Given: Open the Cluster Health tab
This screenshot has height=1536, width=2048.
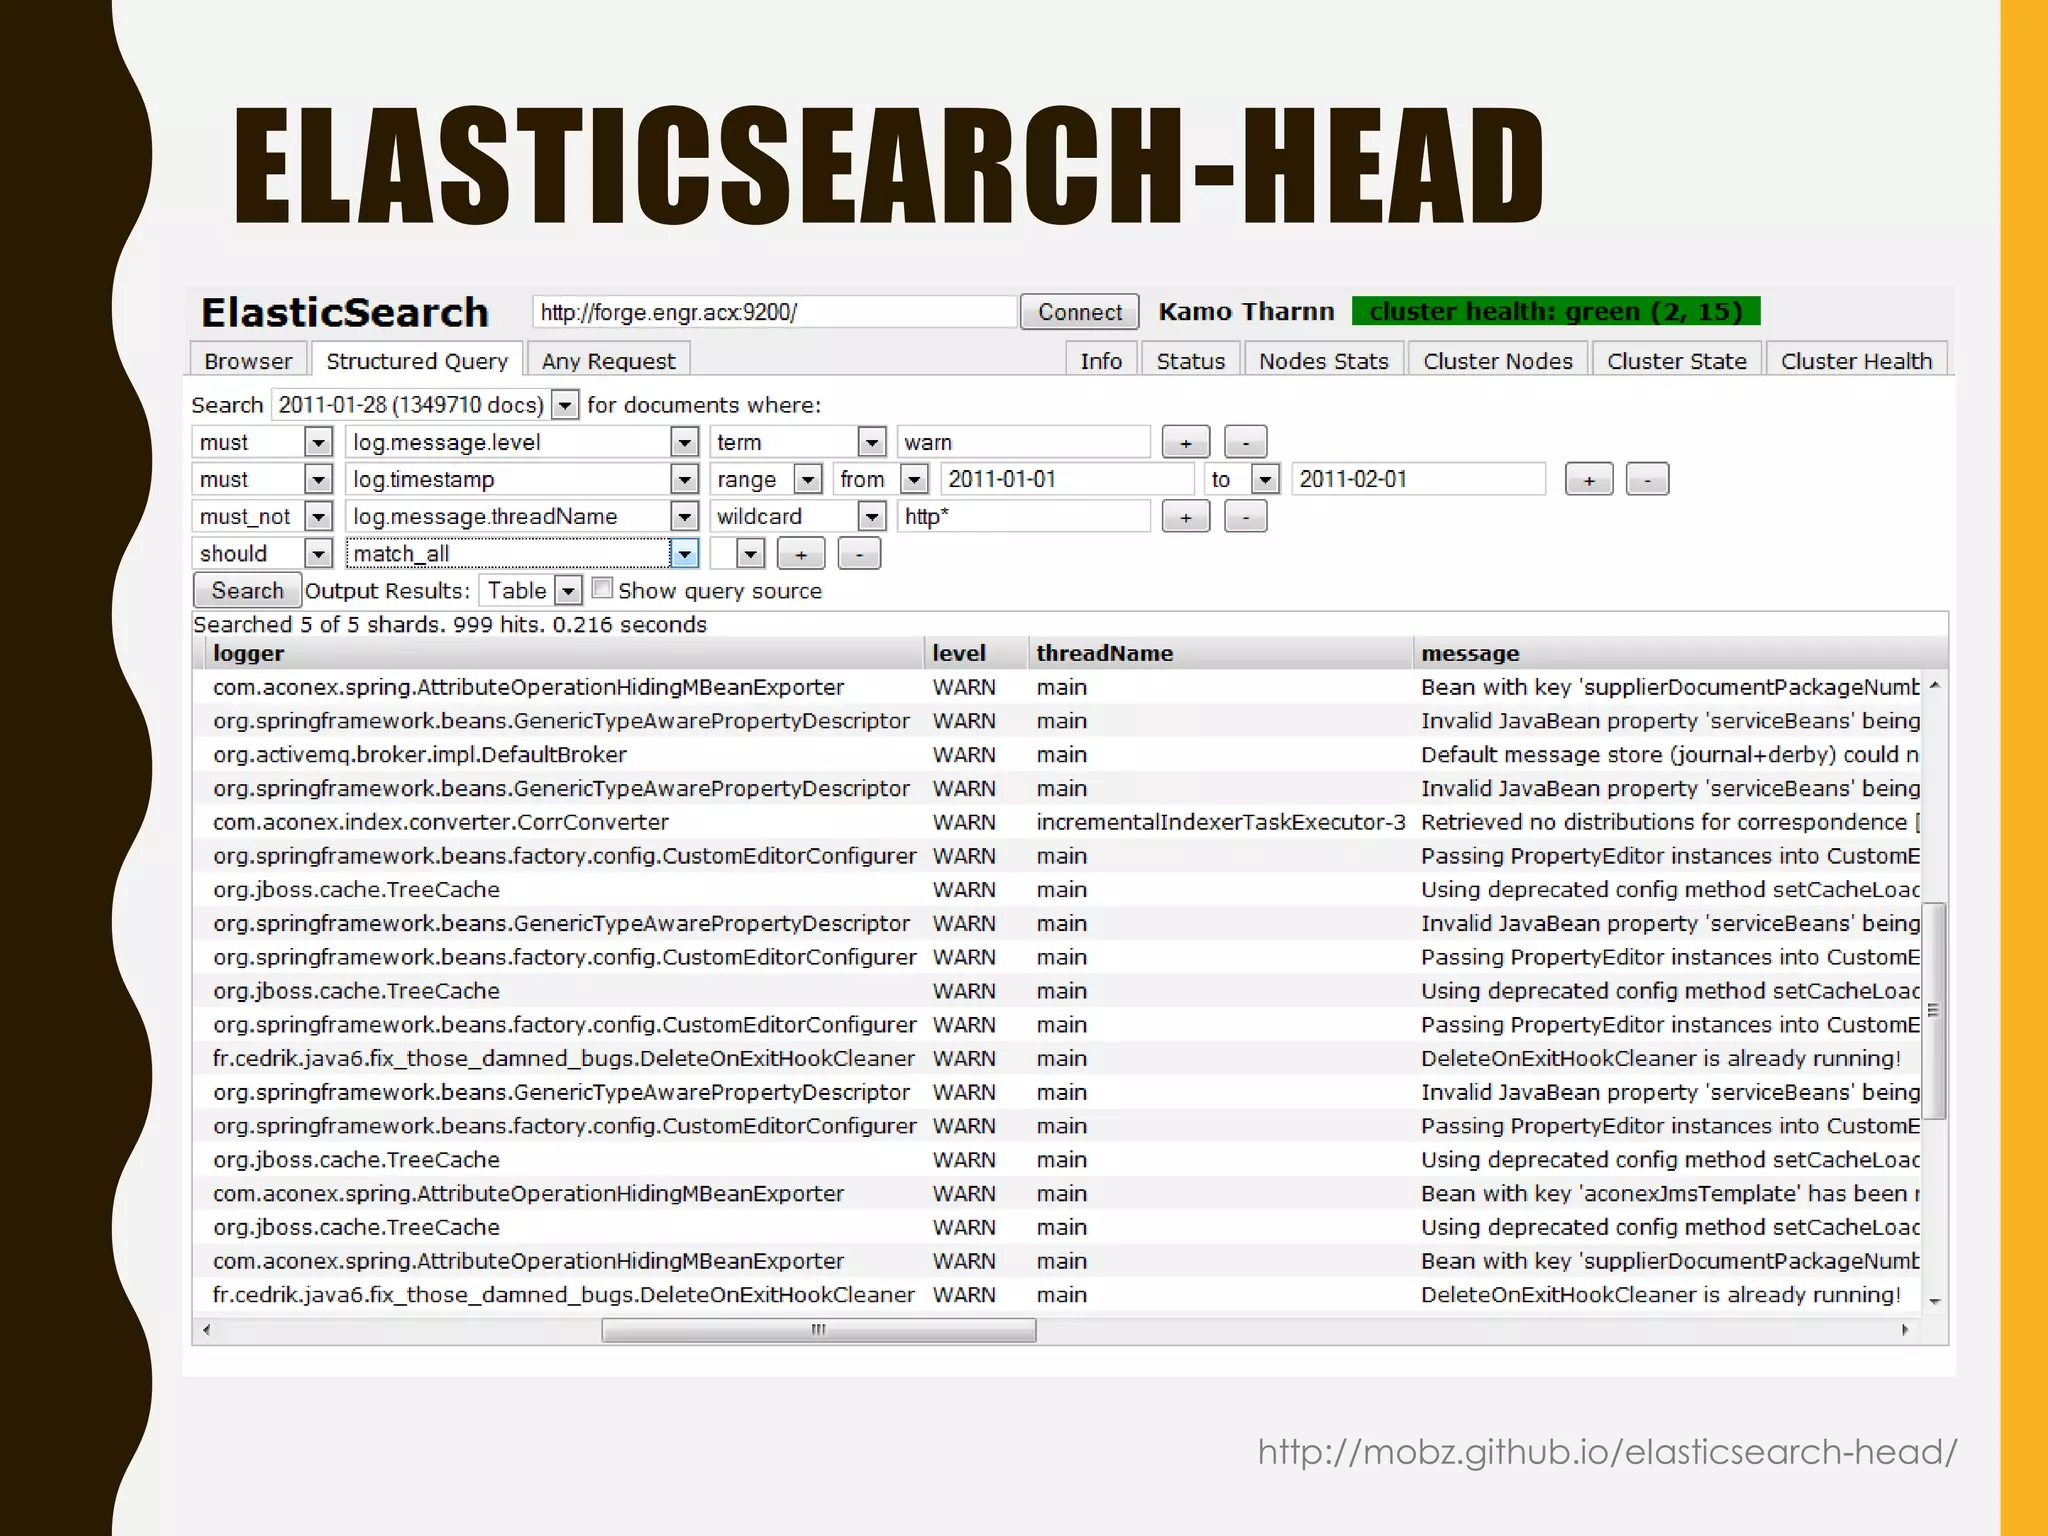Looking at the screenshot, I should click(x=1857, y=360).
